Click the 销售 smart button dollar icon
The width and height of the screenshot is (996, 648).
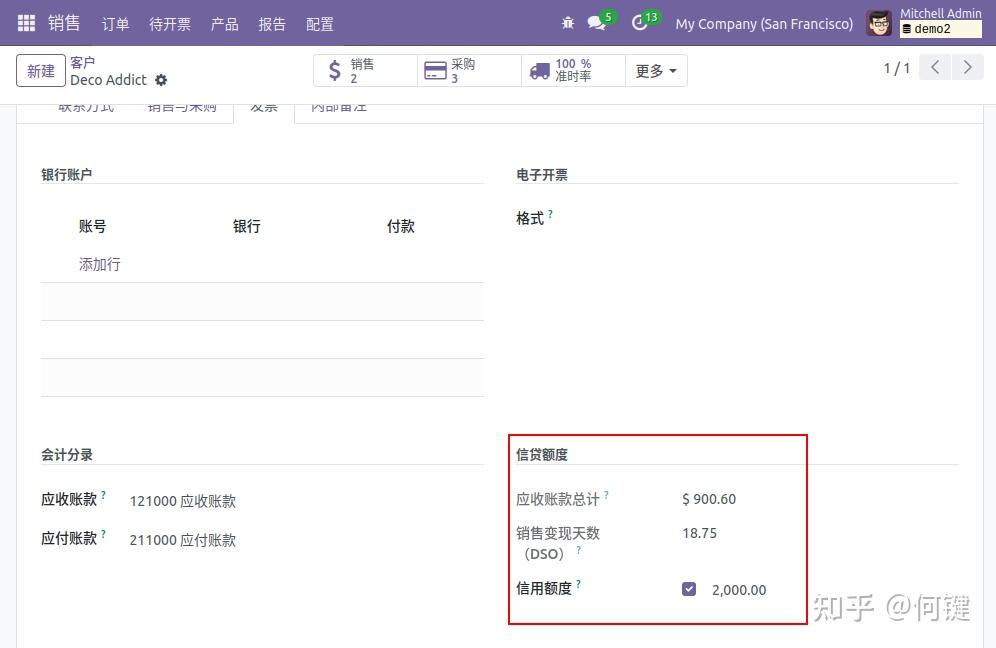click(x=336, y=71)
